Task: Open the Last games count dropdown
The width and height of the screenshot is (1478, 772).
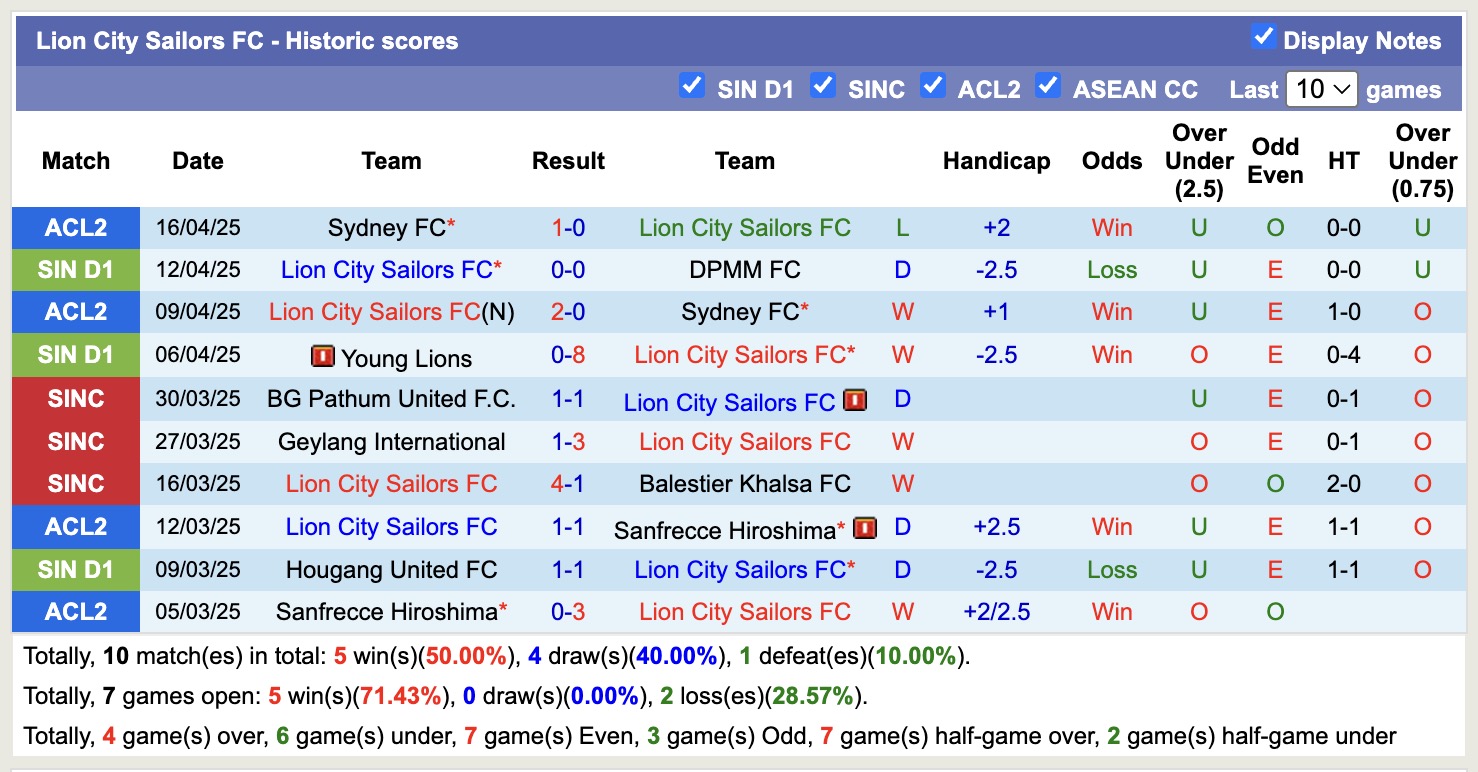Action: [x=1321, y=89]
